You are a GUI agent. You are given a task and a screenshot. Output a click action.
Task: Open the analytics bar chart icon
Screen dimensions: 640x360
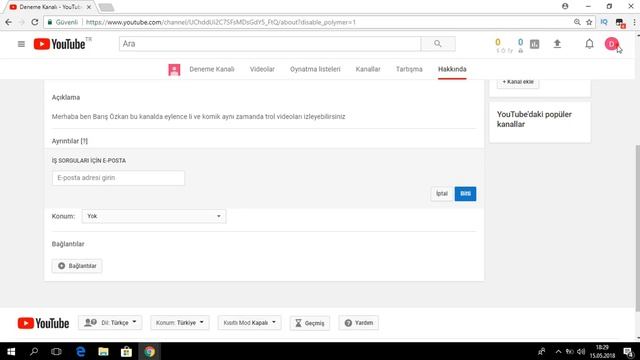coord(534,44)
